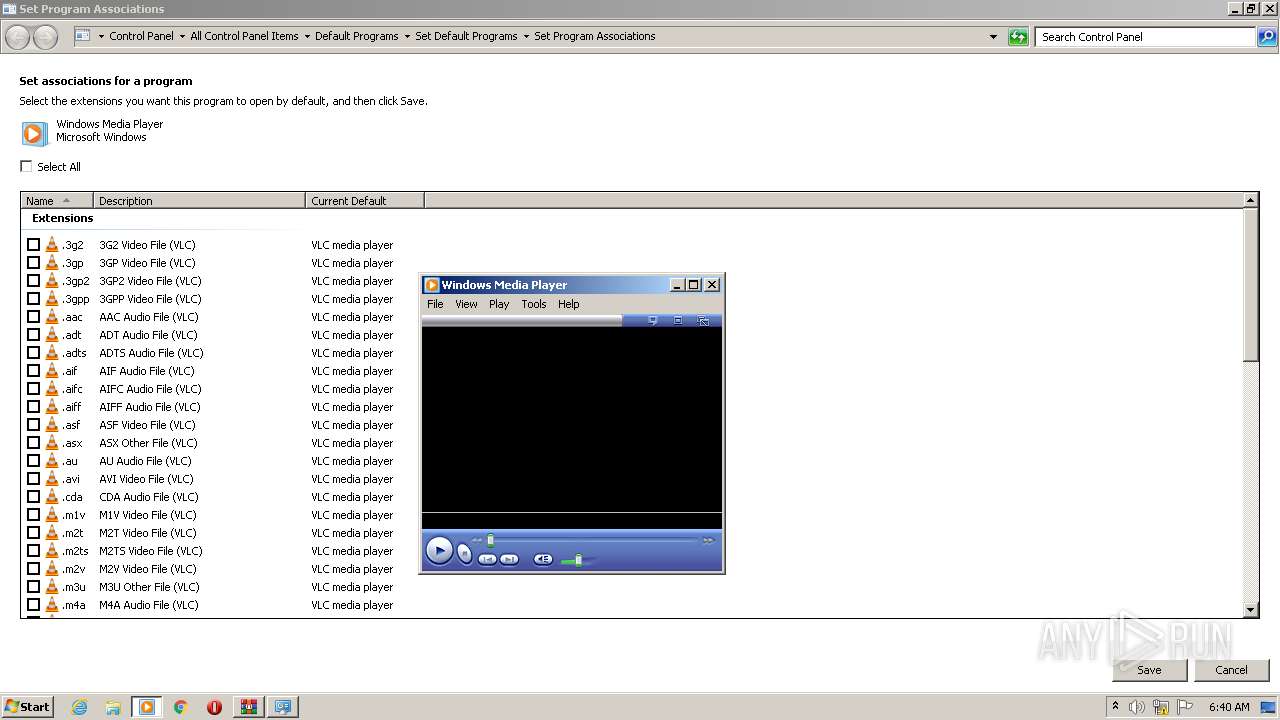This screenshot has height=720, width=1280.
Task: Open the Play menu in Media Player
Action: click(x=499, y=304)
